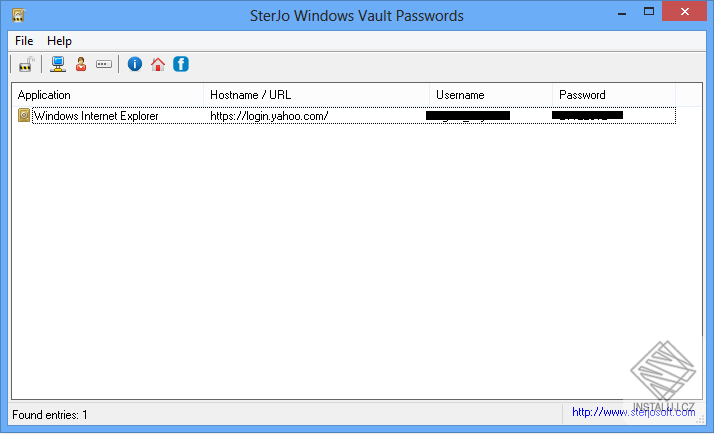Click the https://login.yahoo.com/ hostname cell

click(269, 116)
